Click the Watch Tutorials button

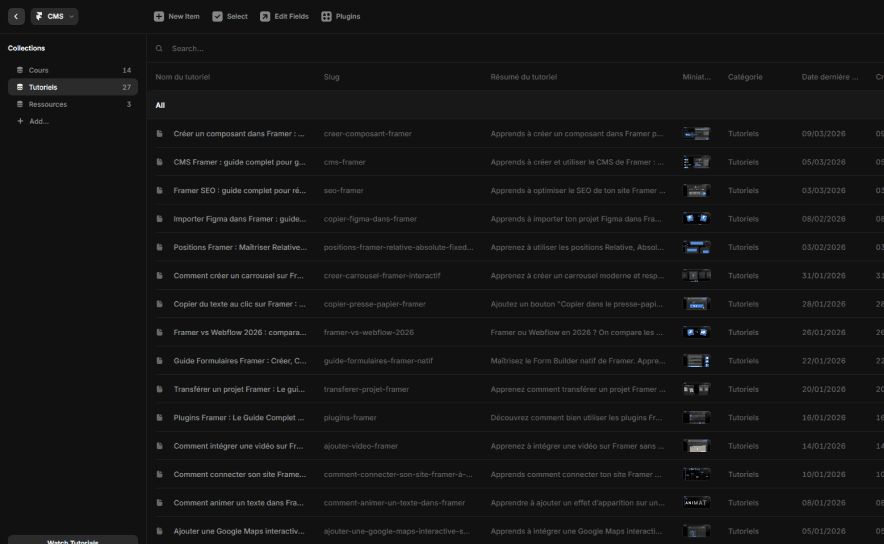pyautogui.click(x=73, y=540)
